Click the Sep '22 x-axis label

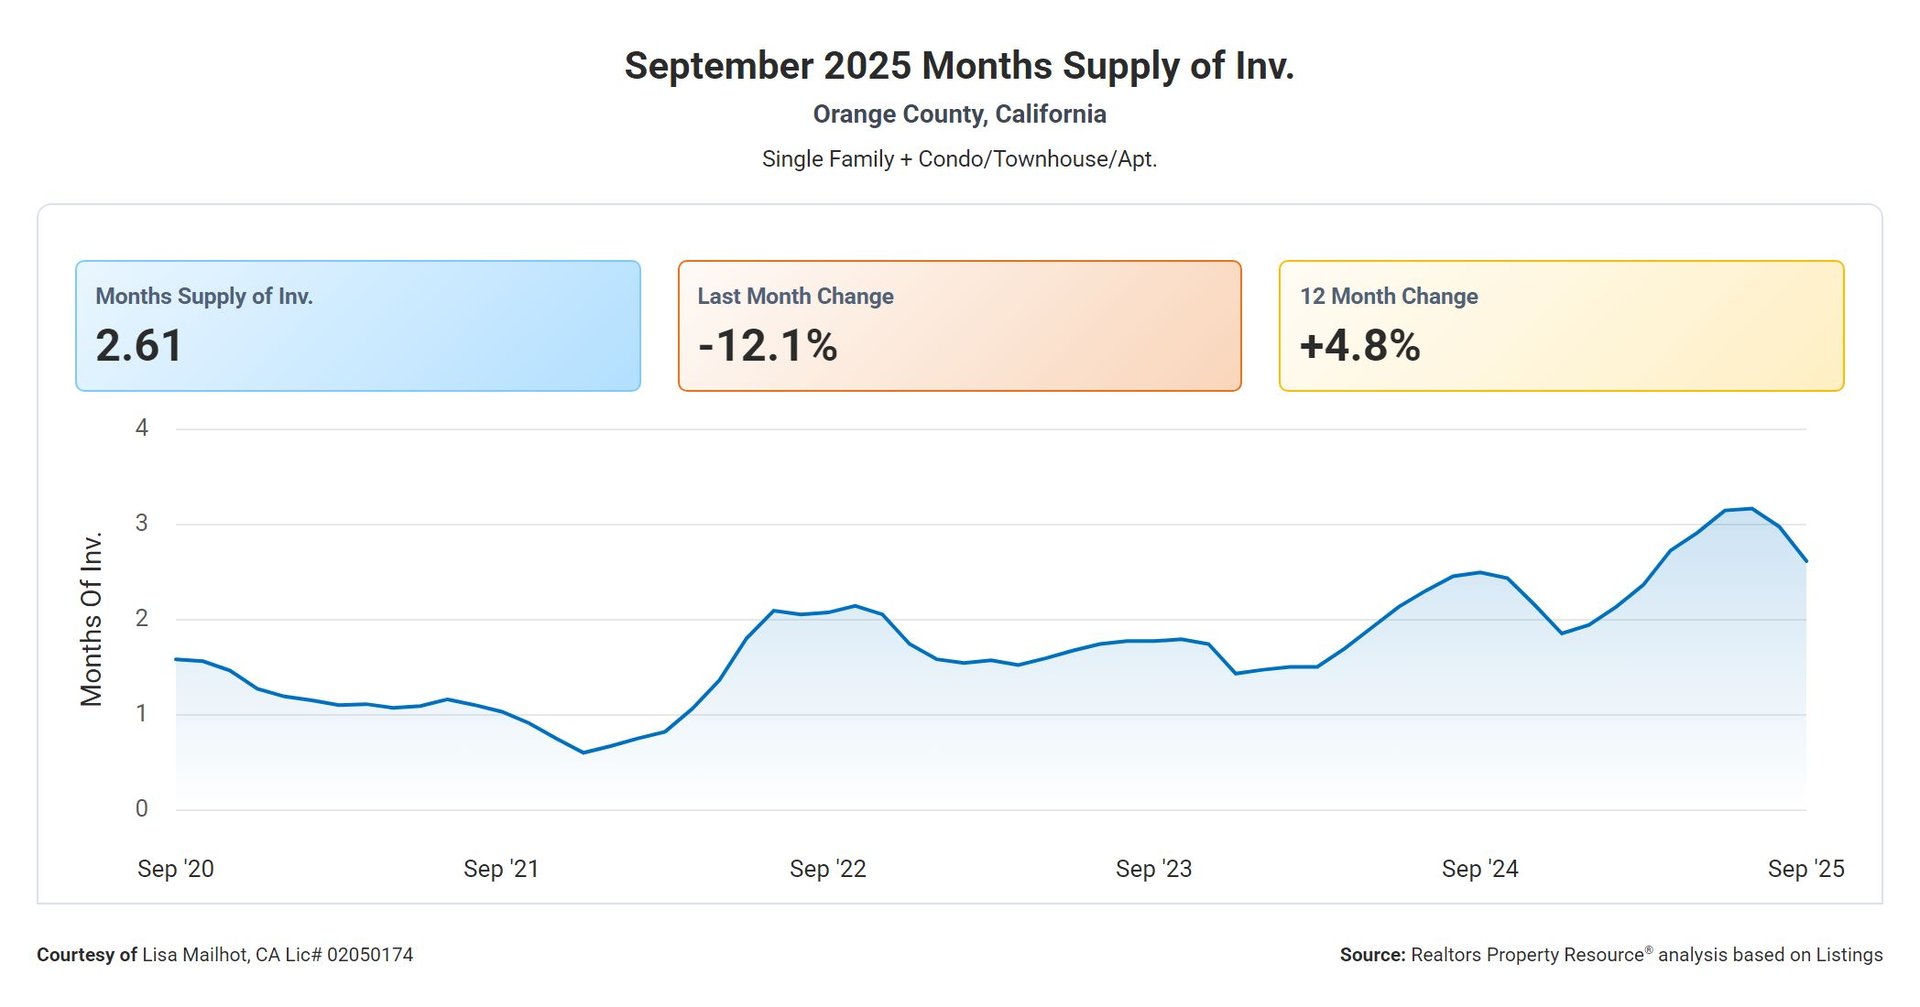coord(828,869)
